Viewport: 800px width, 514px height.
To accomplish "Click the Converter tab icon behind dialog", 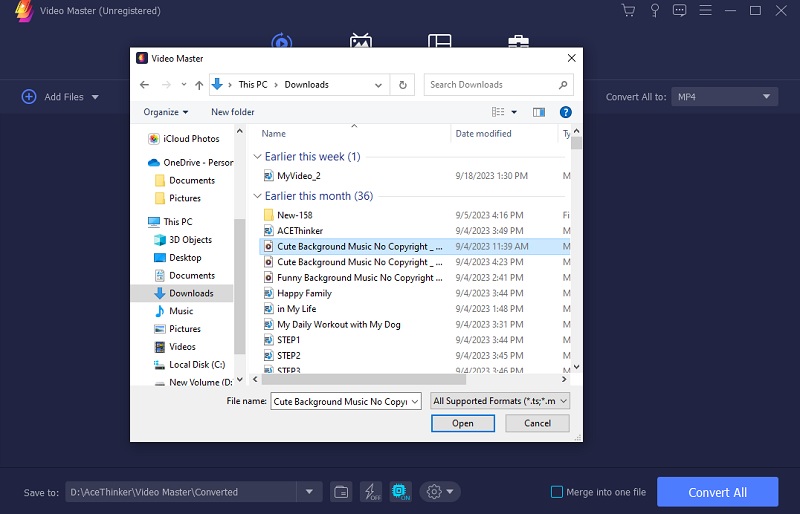I will click(x=282, y=40).
